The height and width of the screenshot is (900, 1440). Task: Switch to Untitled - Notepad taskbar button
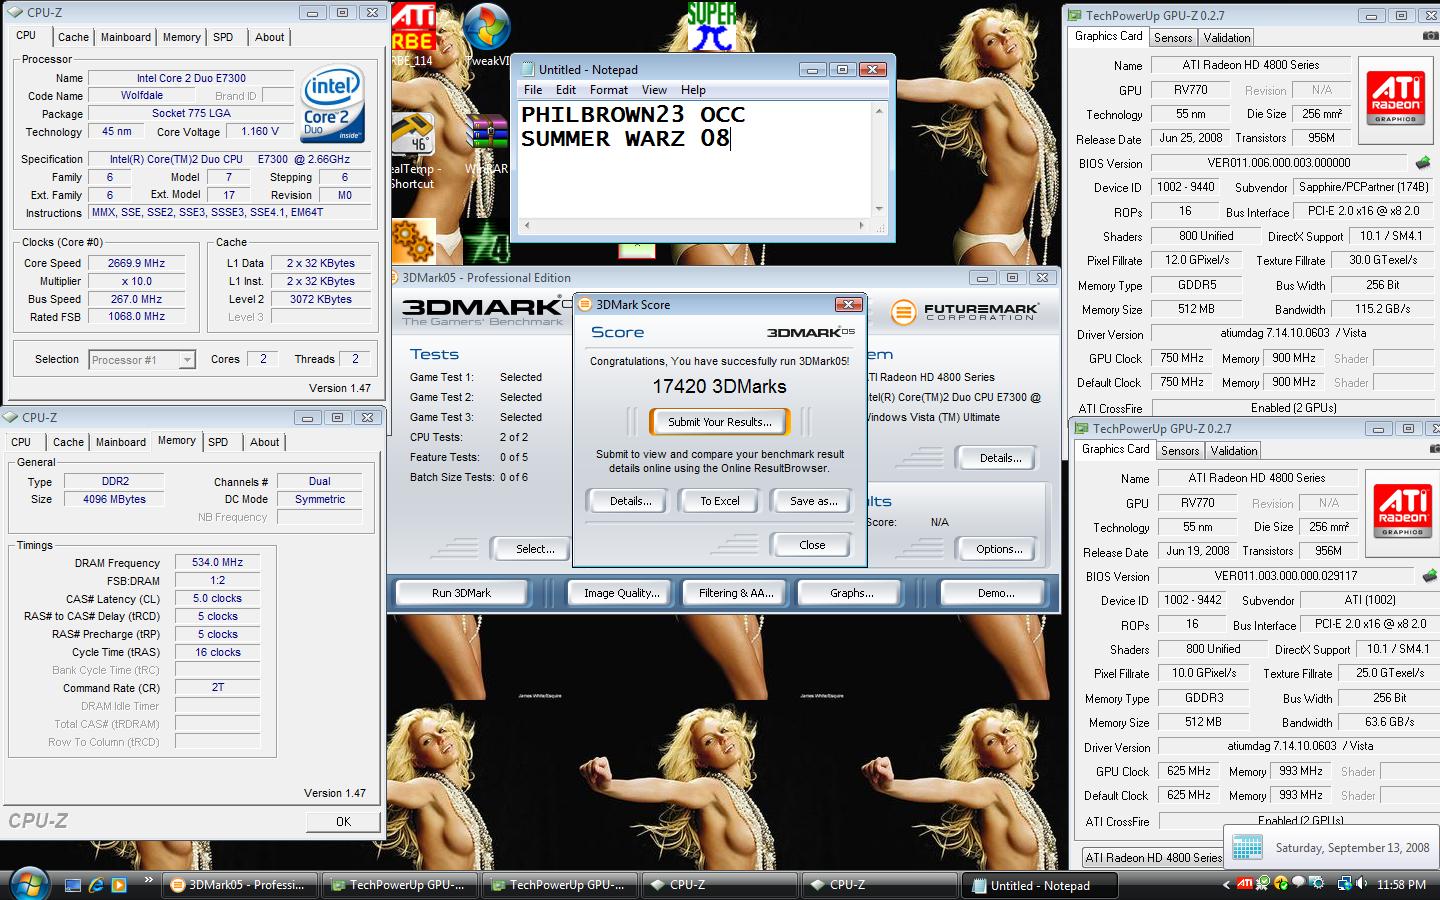[x=1040, y=885]
